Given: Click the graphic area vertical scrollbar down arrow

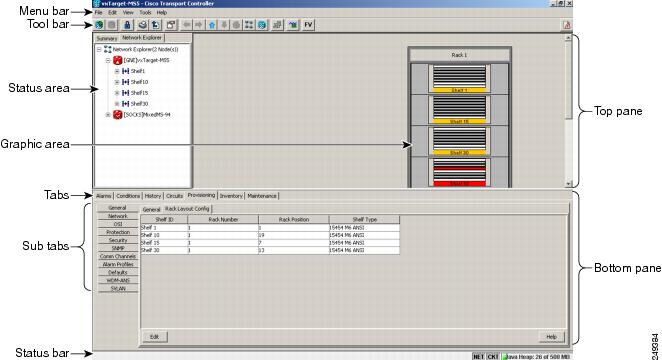Looking at the screenshot, I should click(568, 184).
